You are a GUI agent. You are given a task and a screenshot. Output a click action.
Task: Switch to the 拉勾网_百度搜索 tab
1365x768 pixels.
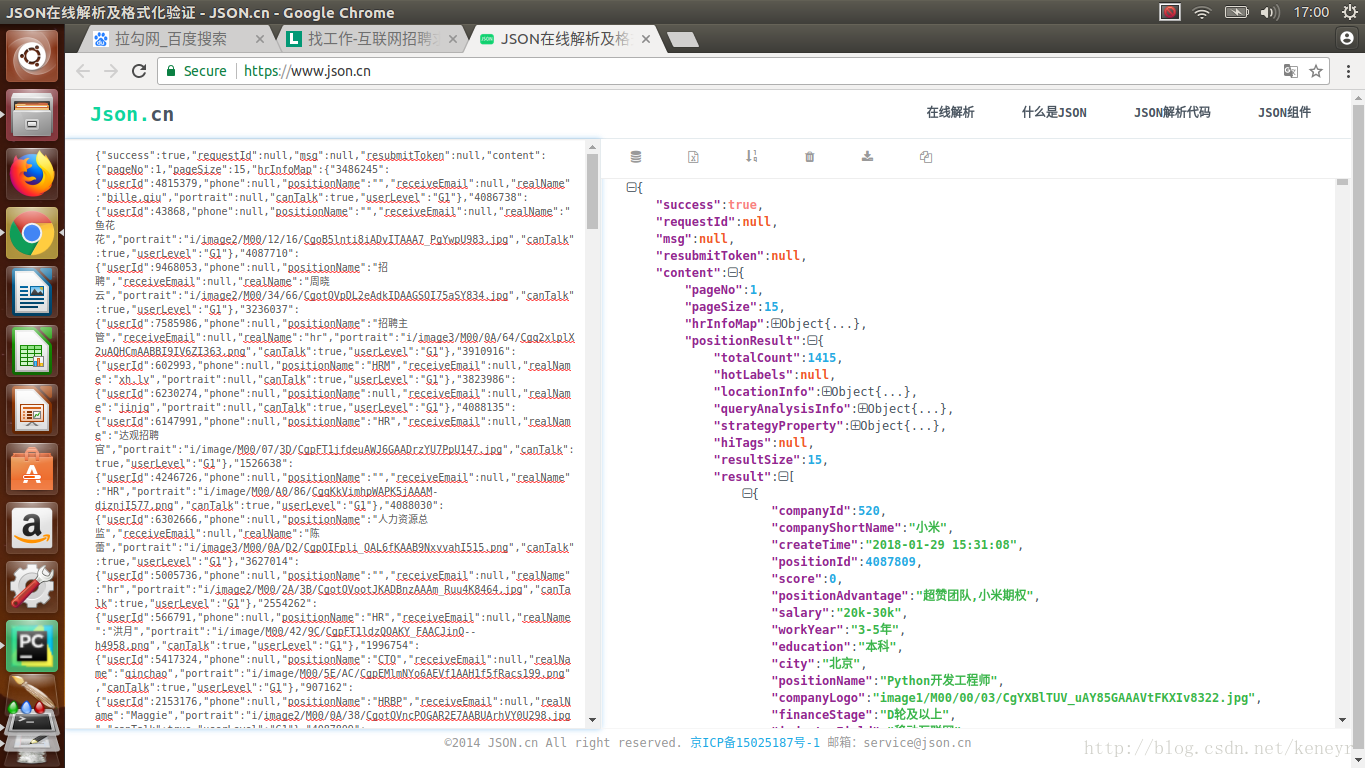click(x=170, y=39)
